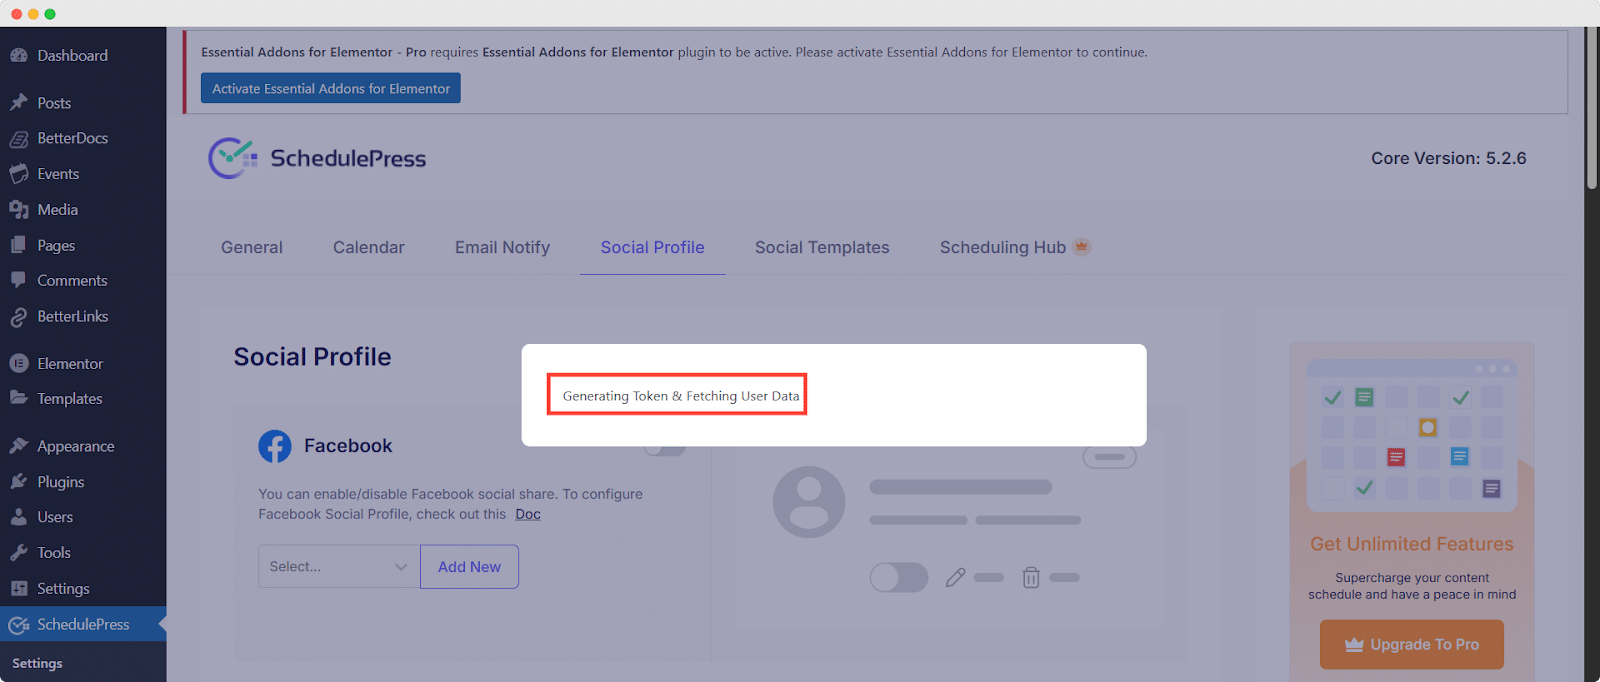
Task: Click the Pages icon in sidebar
Action: click(x=18, y=245)
